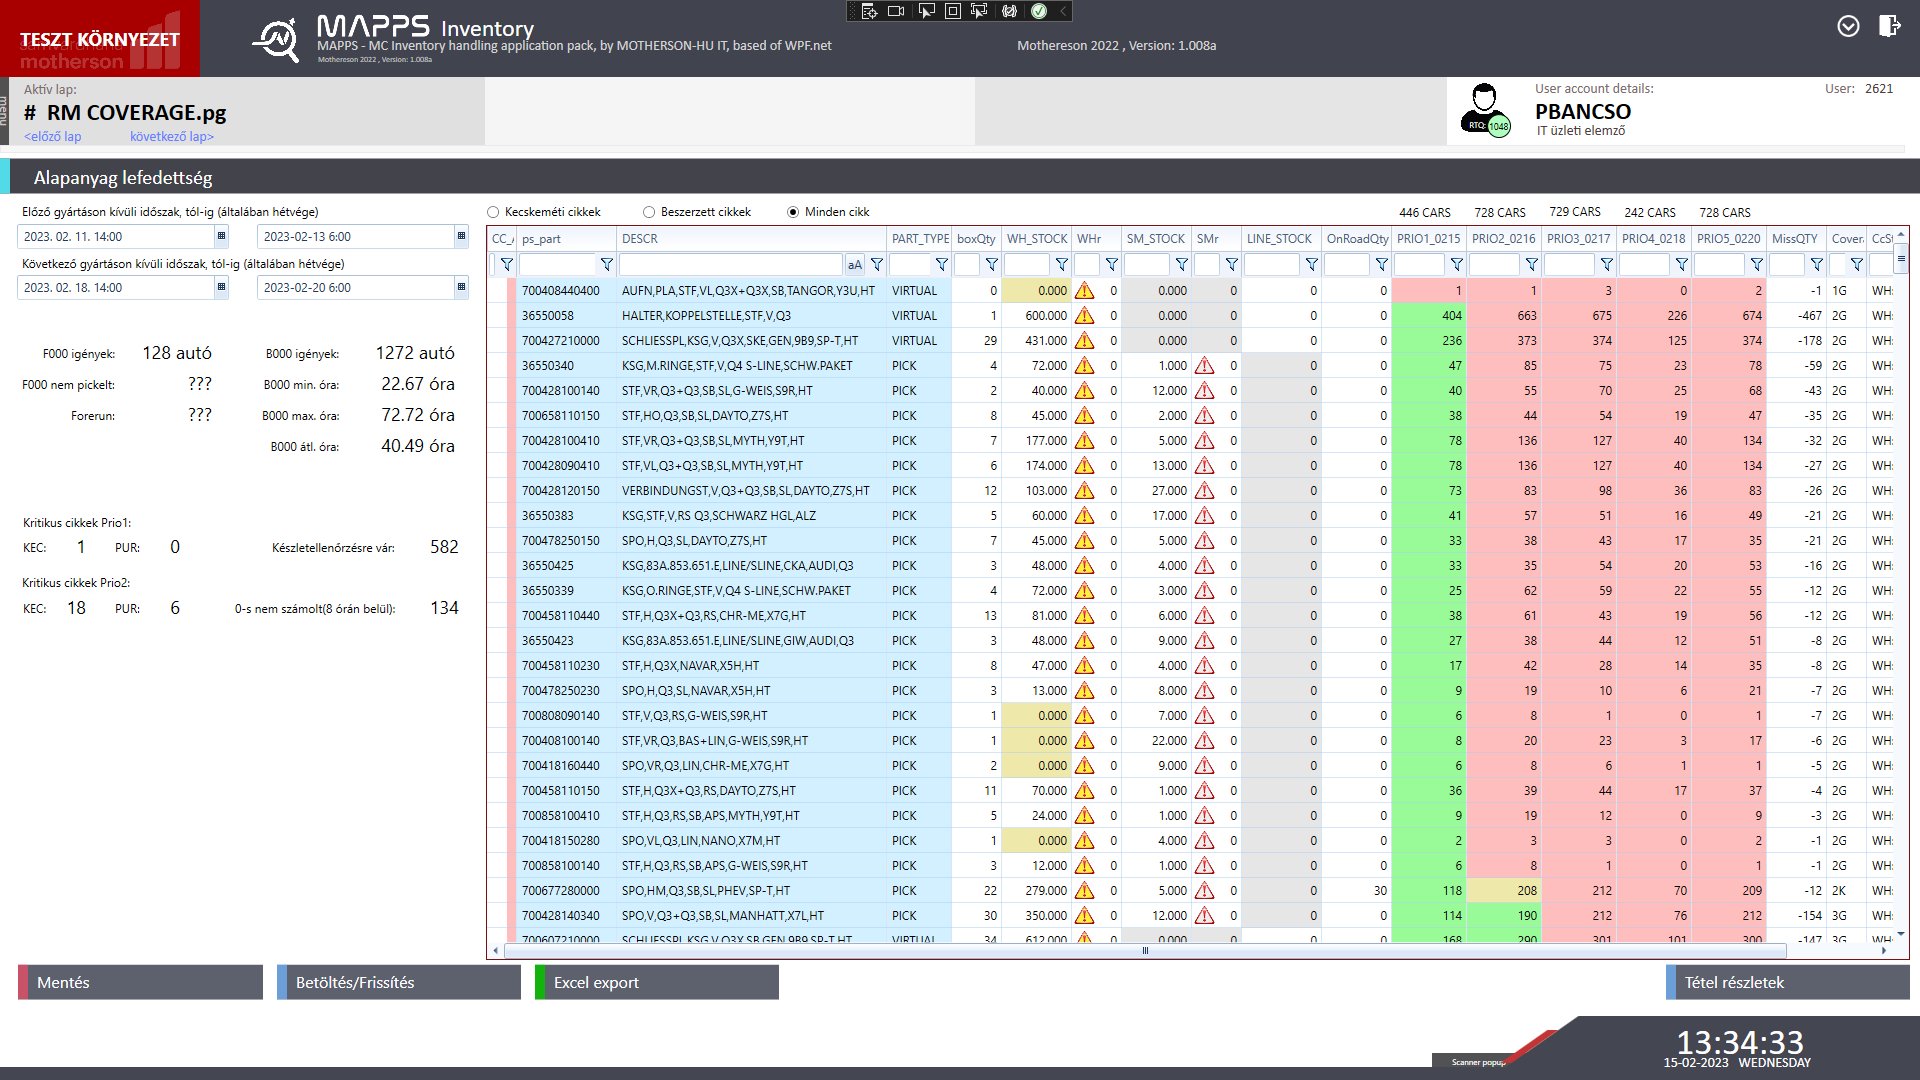Select Kecskeméti cikkek radio button

tap(493, 212)
